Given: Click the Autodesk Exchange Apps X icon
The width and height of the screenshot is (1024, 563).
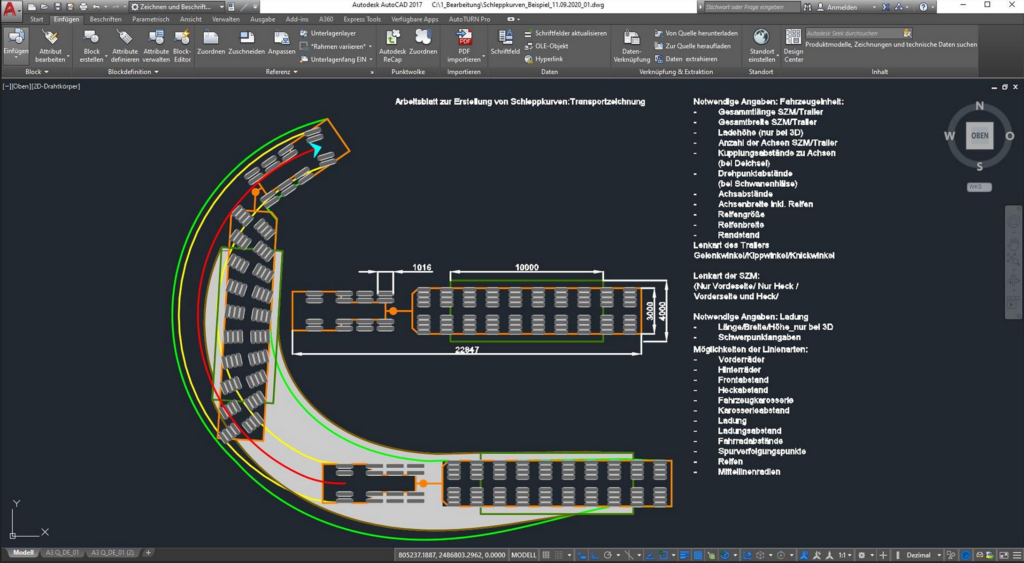Looking at the screenshot, I should click(x=886, y=7).
